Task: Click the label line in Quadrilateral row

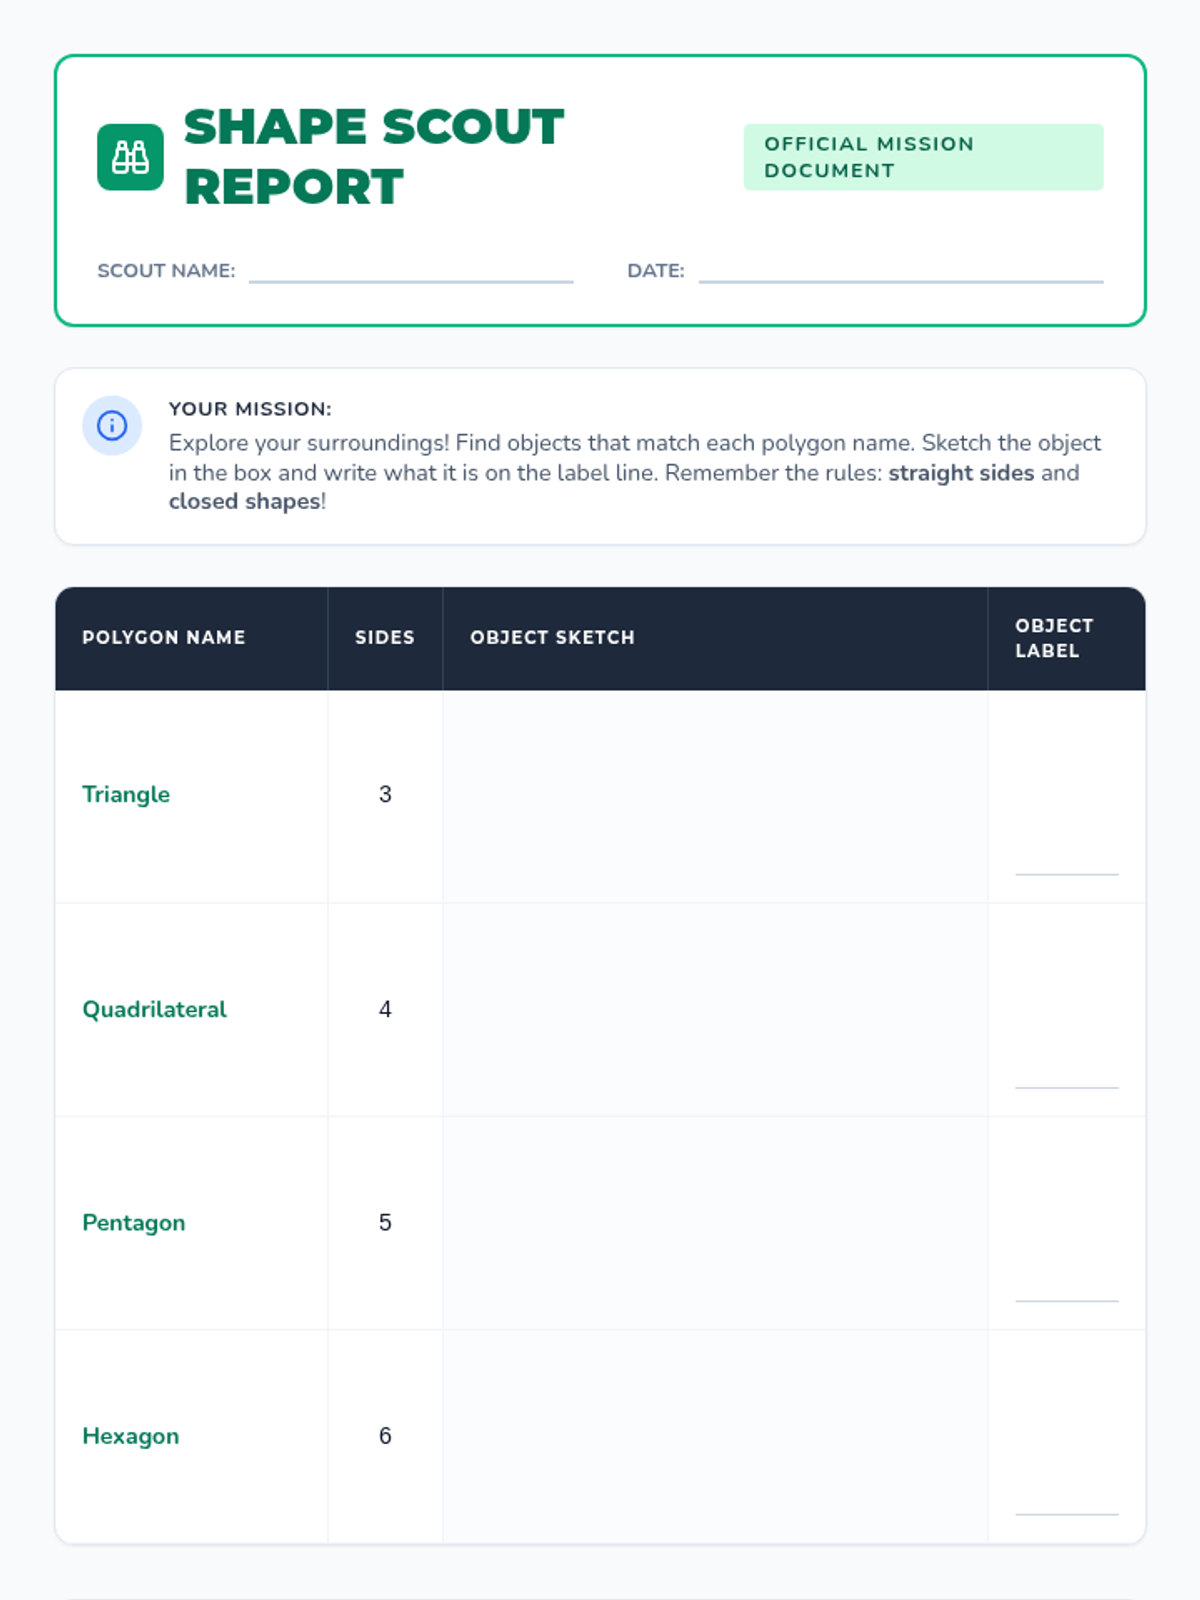Action: click(x=1067, y=1086)
